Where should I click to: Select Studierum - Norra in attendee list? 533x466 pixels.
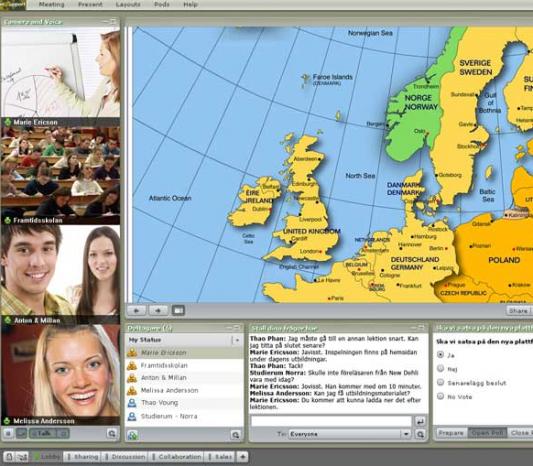click(x=185, y=416)
